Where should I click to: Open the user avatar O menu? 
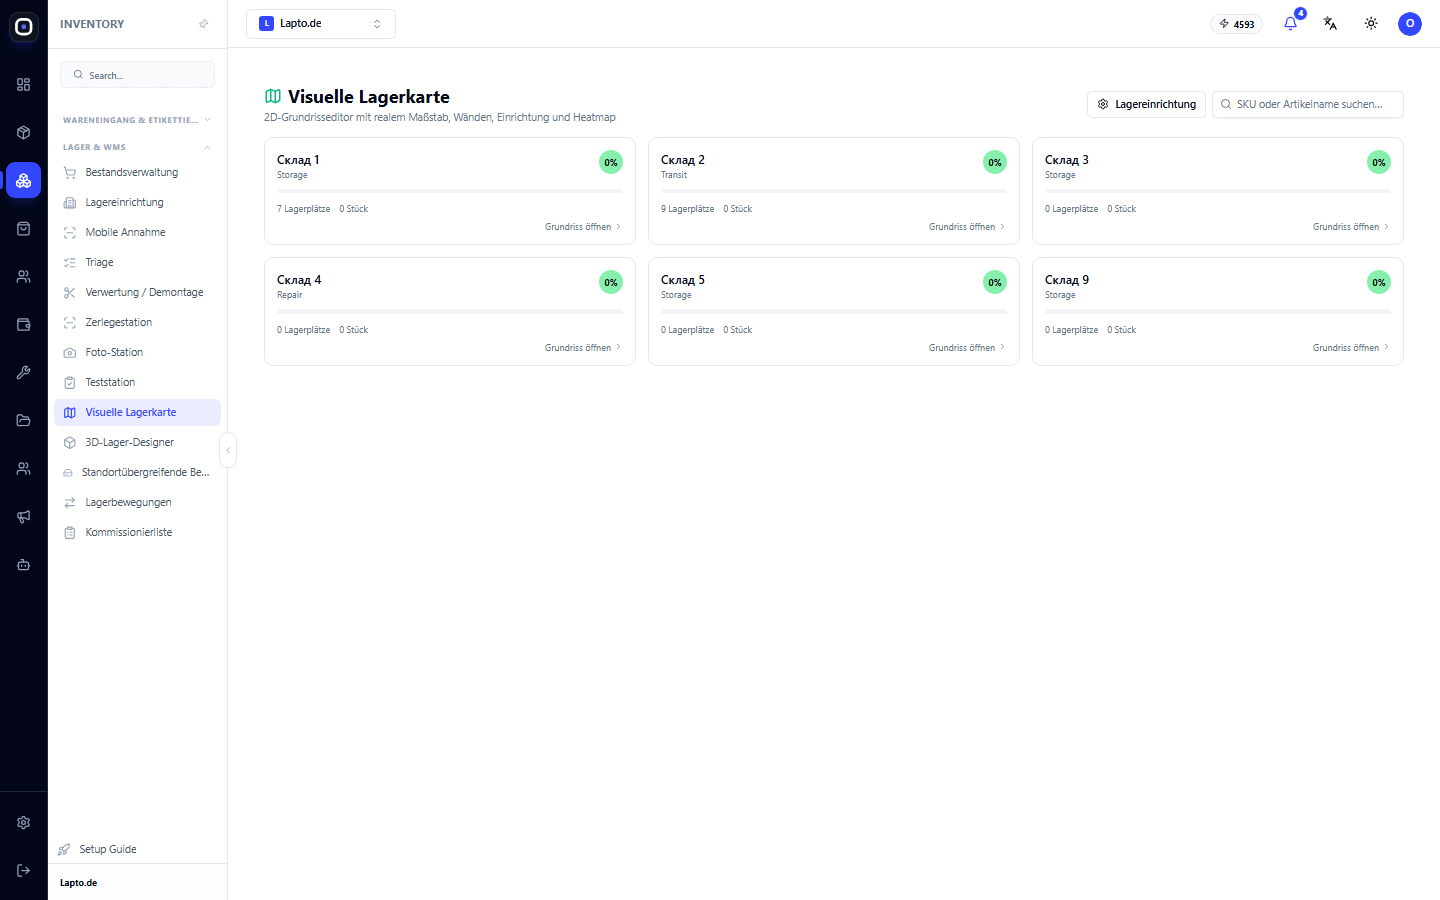click(1410, 23)
